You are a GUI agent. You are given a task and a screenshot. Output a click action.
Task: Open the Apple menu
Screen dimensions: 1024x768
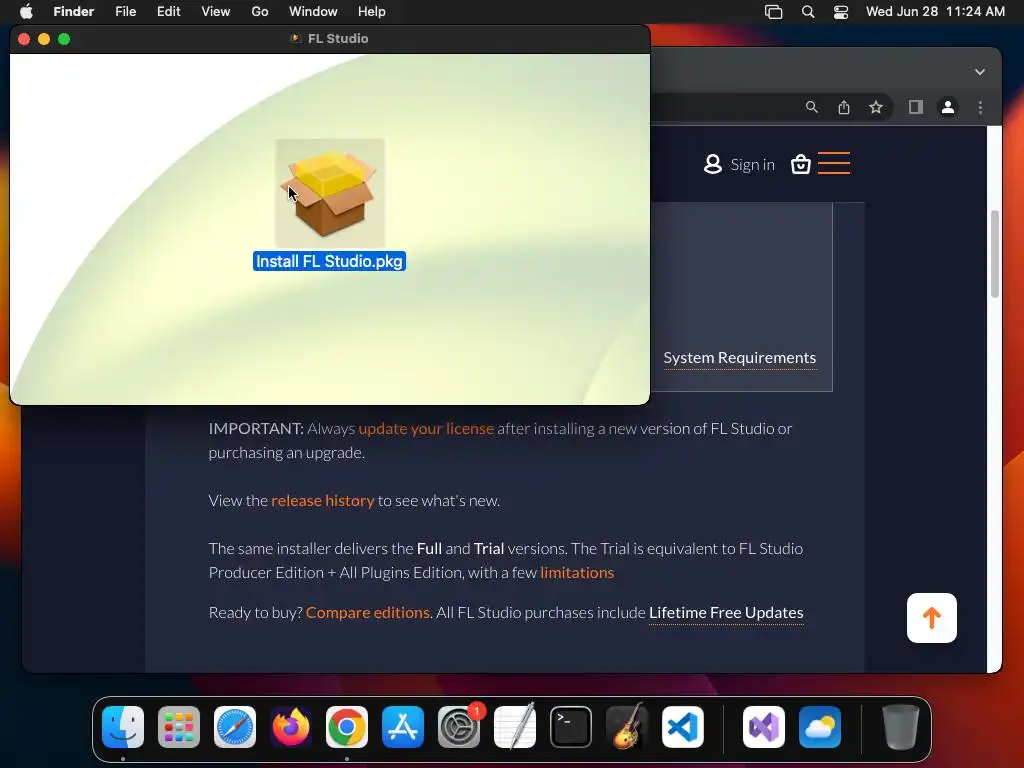(x=26, y=11)
